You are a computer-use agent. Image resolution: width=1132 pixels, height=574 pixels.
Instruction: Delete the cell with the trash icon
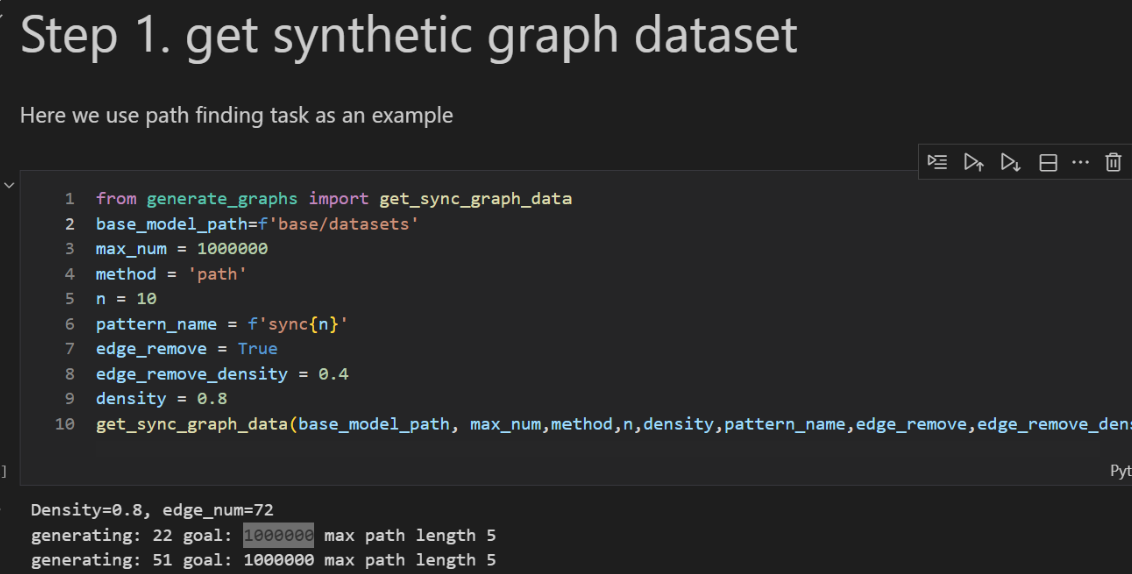tap(1113, 162)
